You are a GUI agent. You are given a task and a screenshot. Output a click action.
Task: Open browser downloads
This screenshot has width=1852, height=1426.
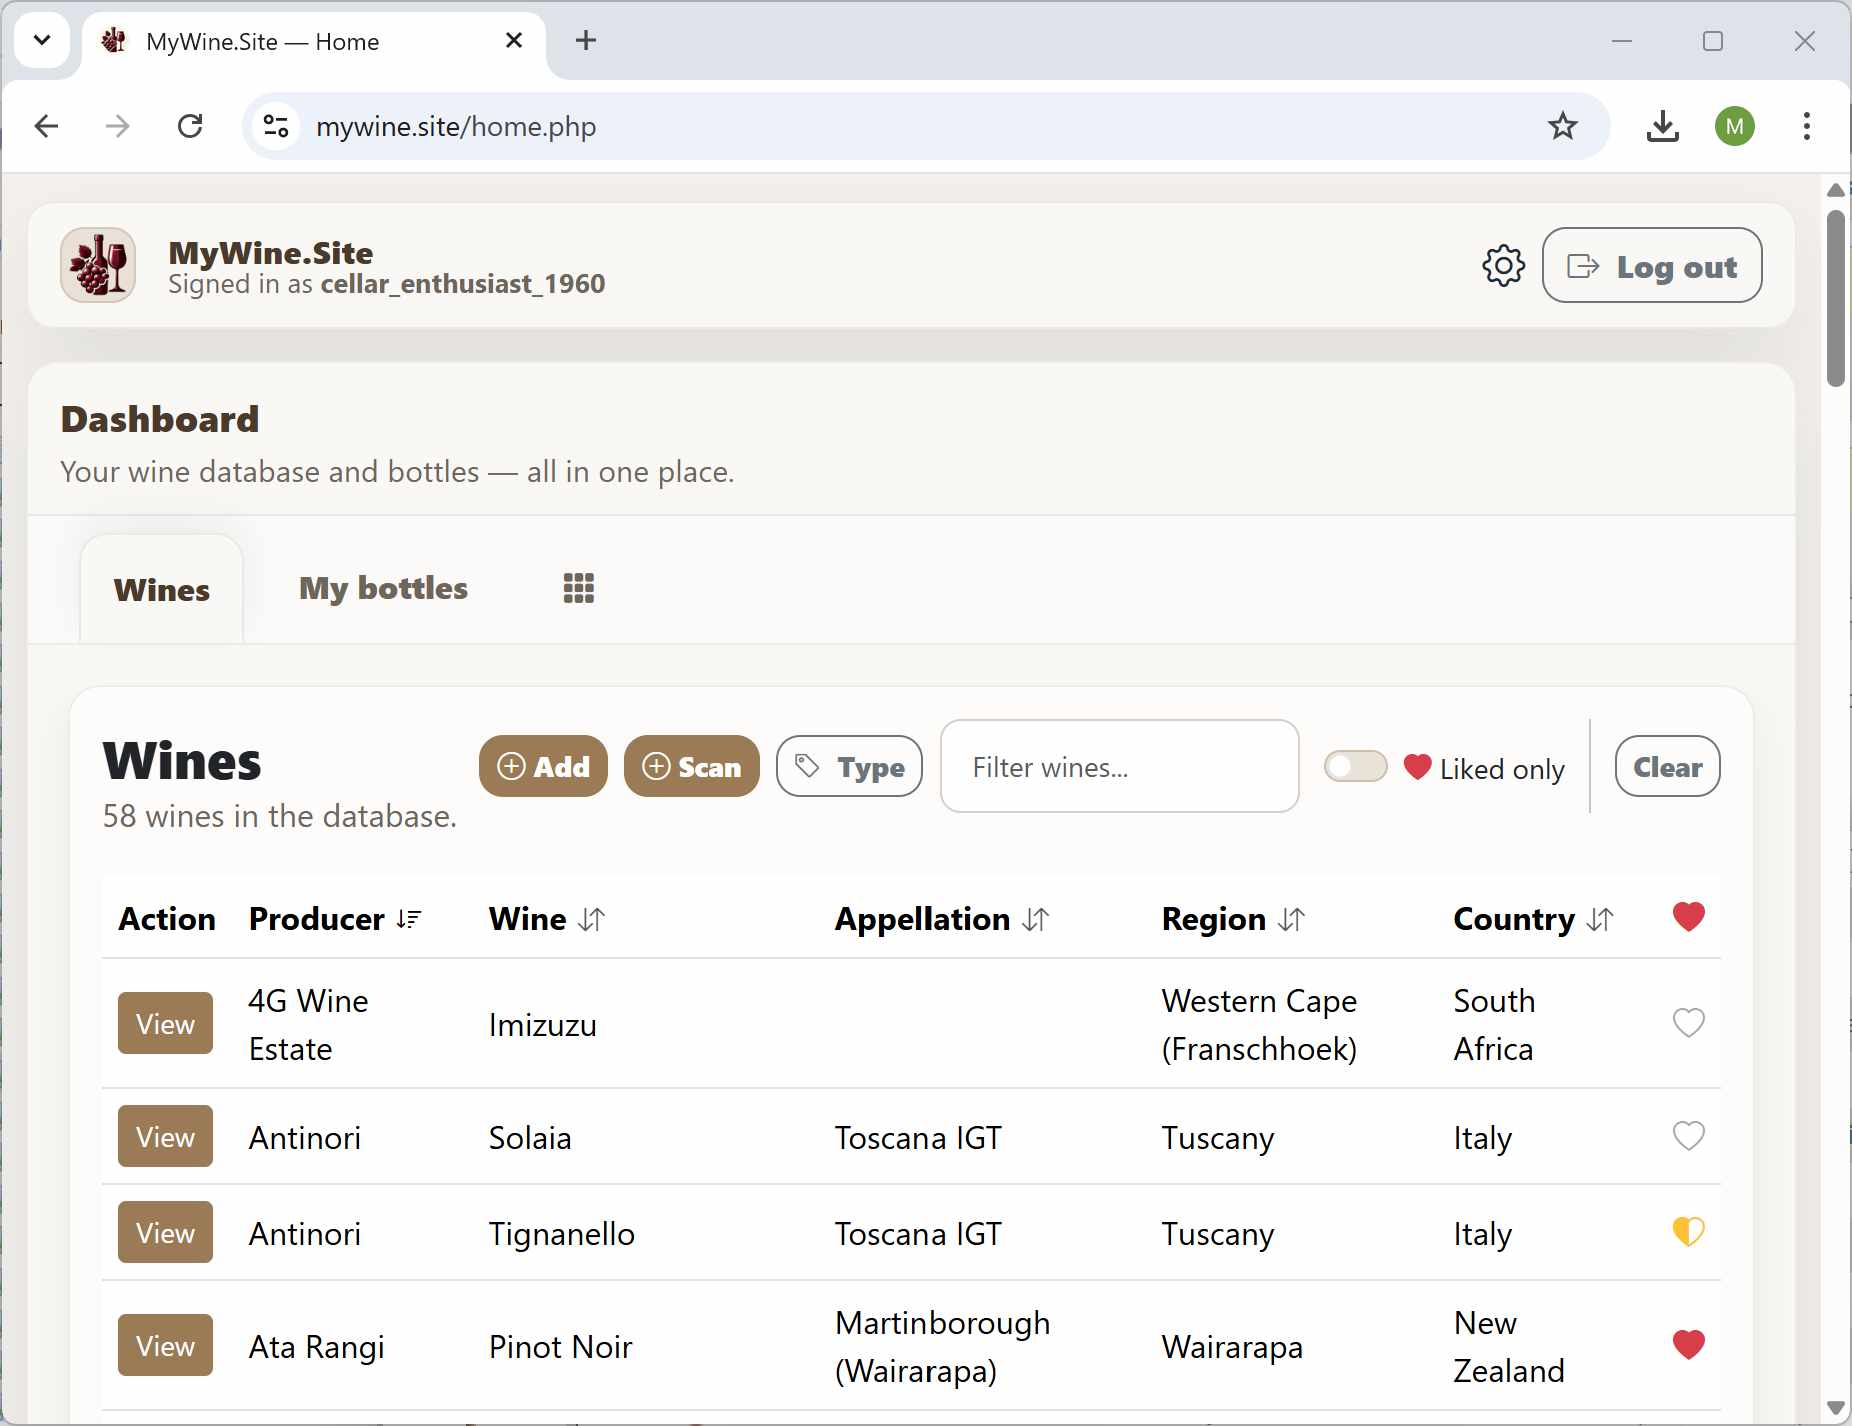[x=1662, y=126]
